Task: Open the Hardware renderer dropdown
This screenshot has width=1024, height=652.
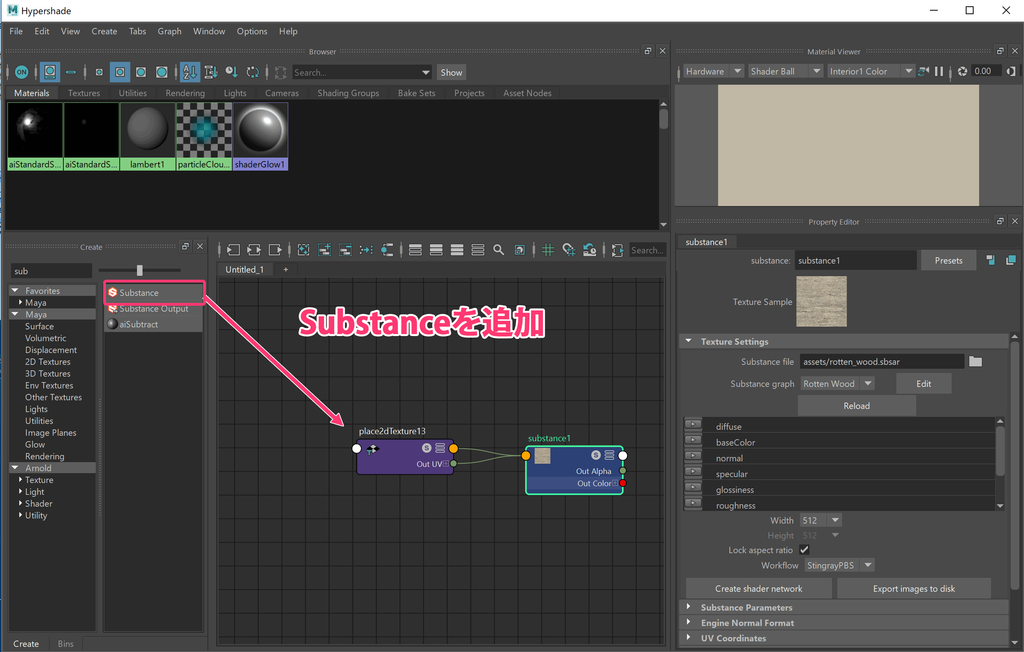Action: coord(712,71)
